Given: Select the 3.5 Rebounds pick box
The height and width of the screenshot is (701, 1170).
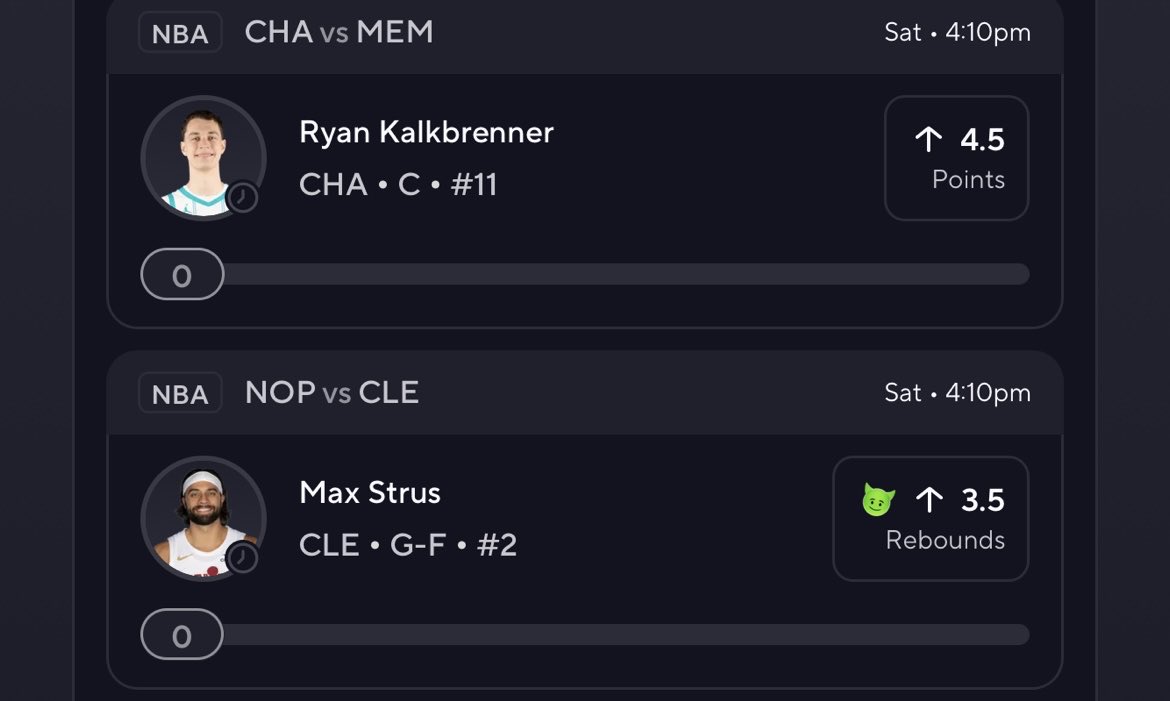Looking at the screenshot, I should pos(930,519).
